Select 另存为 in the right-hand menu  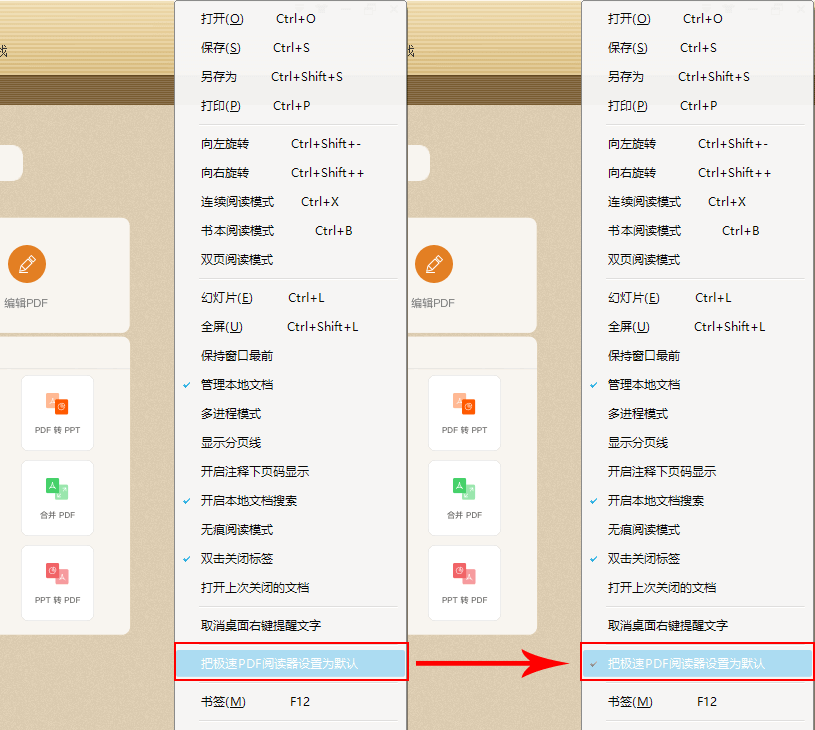click(x=698, y=77)
